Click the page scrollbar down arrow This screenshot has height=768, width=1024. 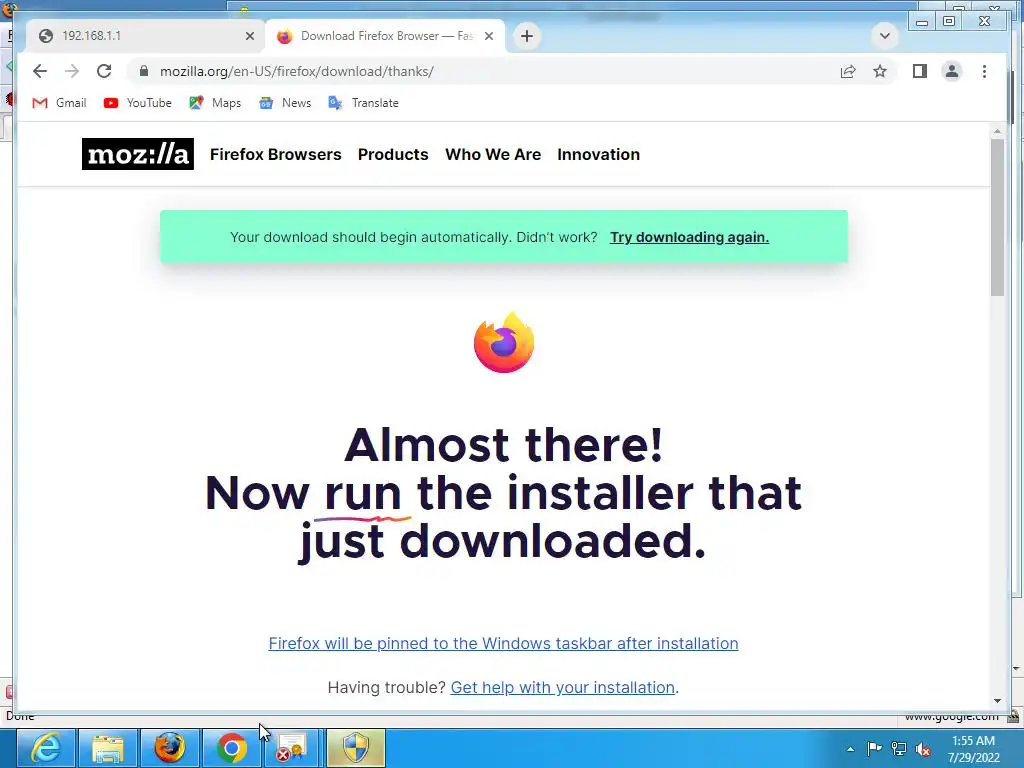click(x=997, y=701)
